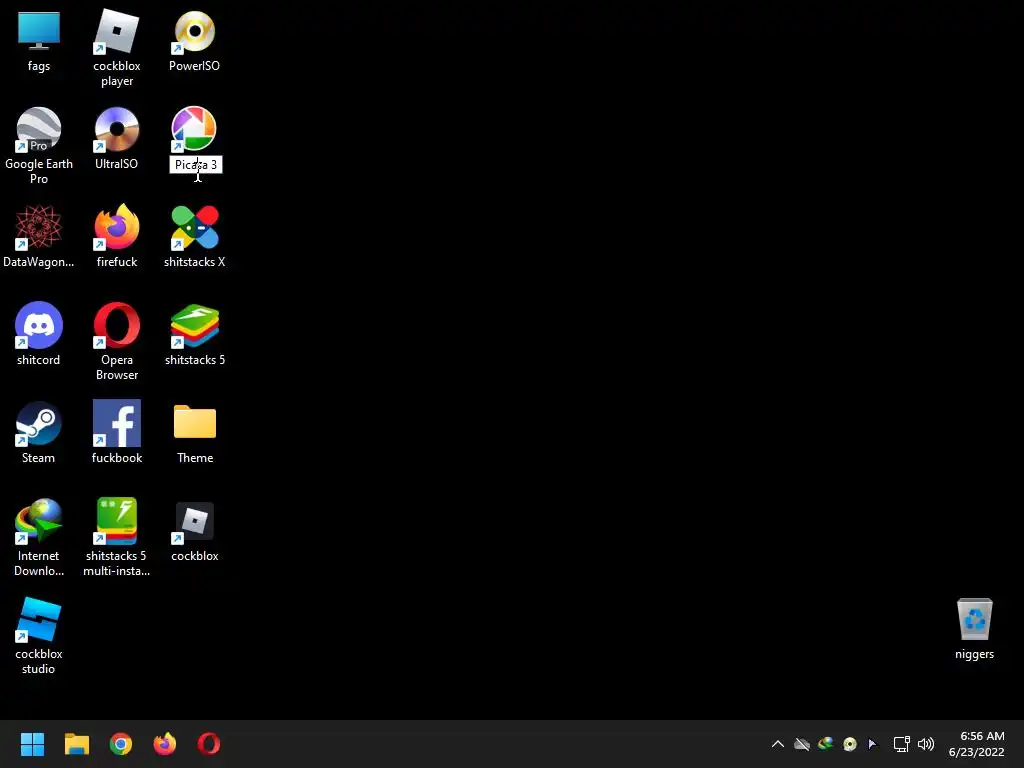Open the volume speaker control
The height and width of the screenshot is (768, 1024).
click(926, 744)
